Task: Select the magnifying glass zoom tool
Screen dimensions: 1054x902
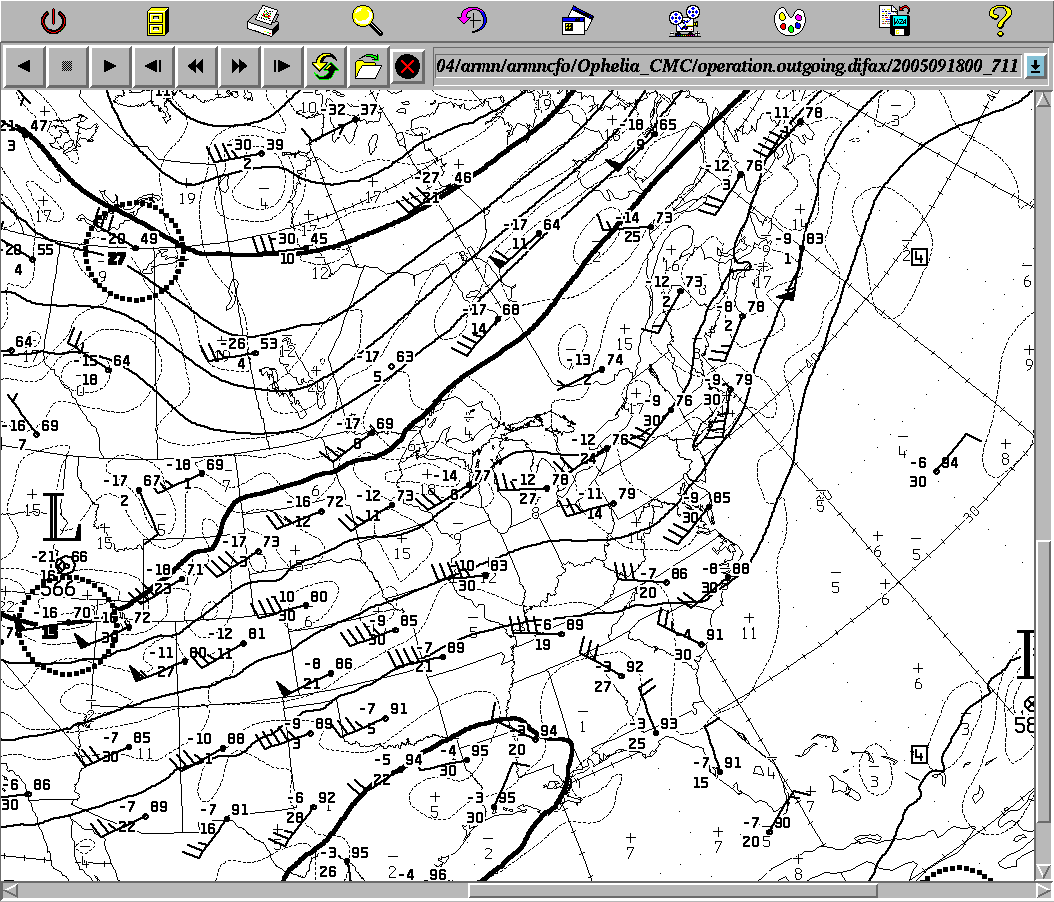Action: coord(367,19)
